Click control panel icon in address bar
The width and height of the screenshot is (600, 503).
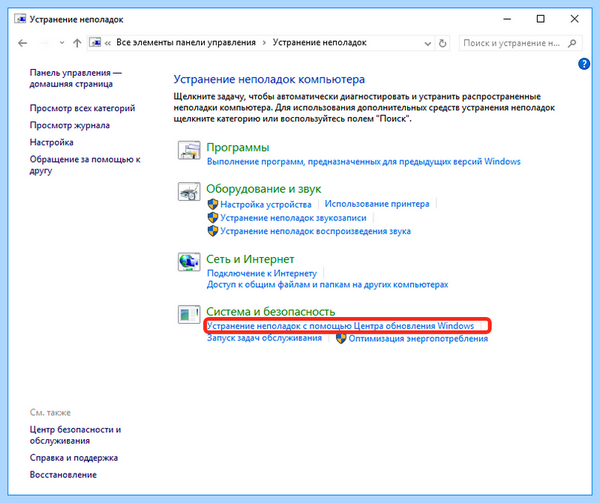tap(96, 43)
